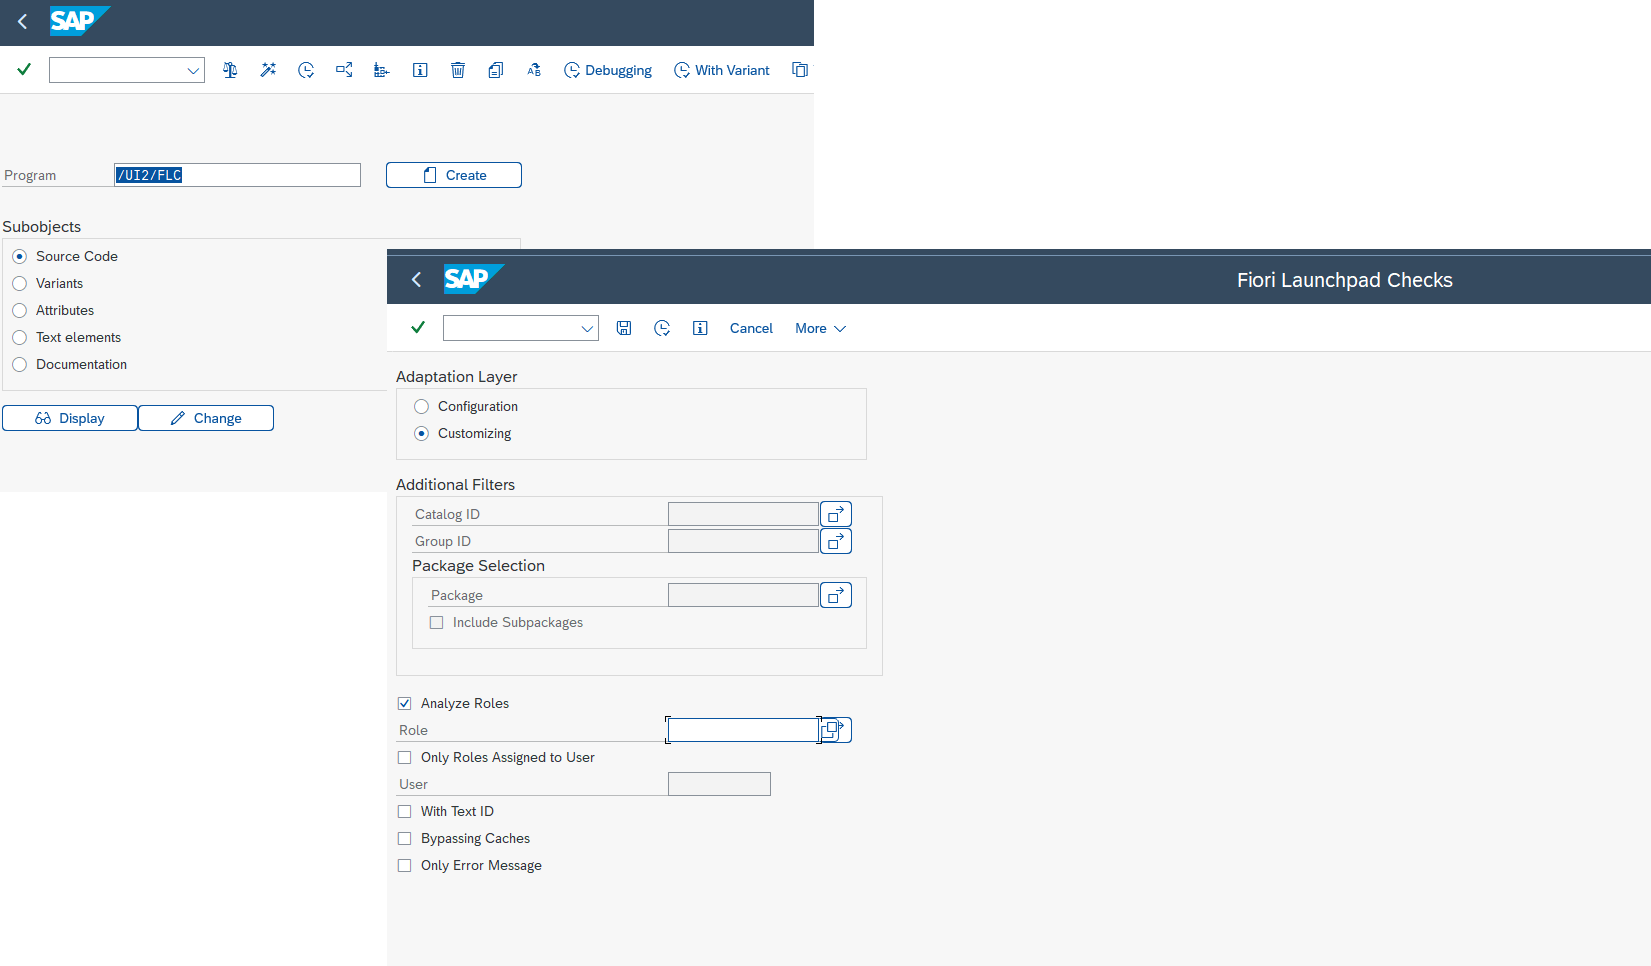Open command field dropdown in Fiori Launchpad Checks
Viewport: 1651px width, 966px height.
(587, 329)
